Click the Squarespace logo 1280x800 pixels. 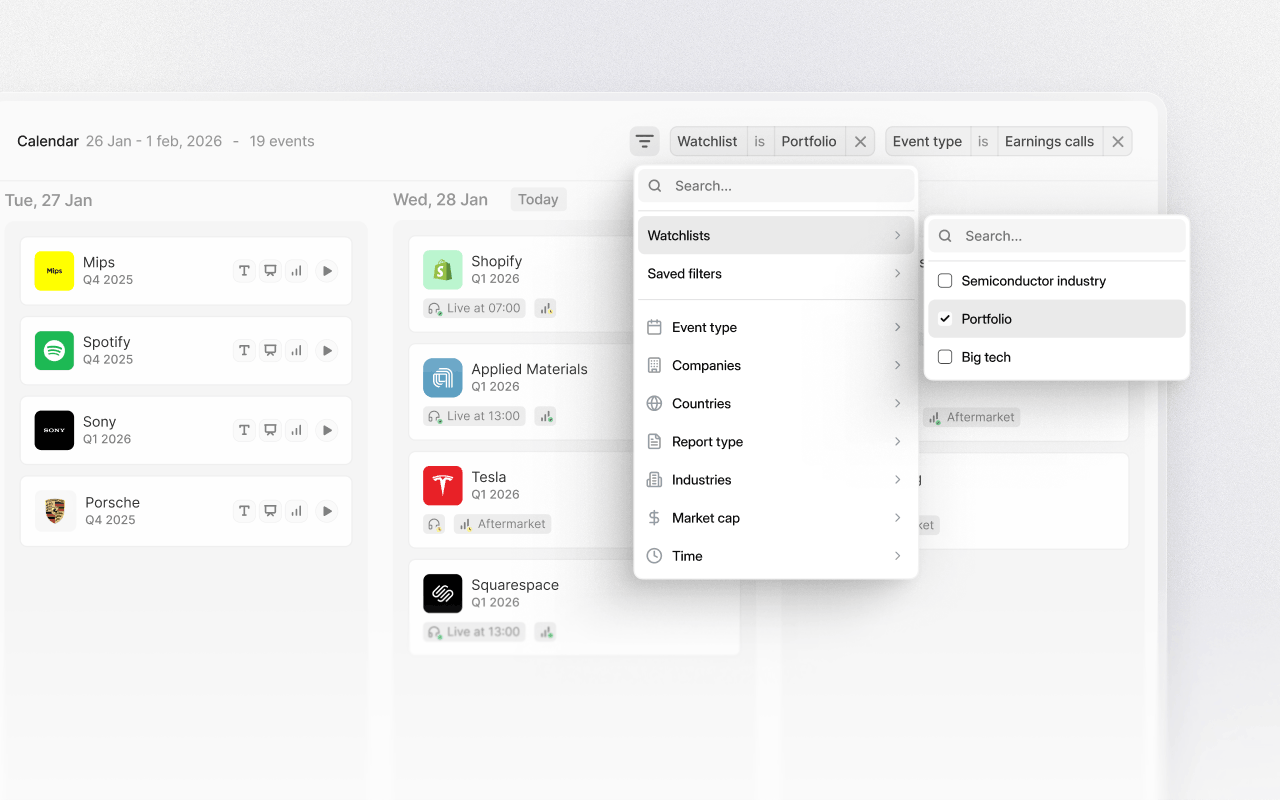pos(442,594)
